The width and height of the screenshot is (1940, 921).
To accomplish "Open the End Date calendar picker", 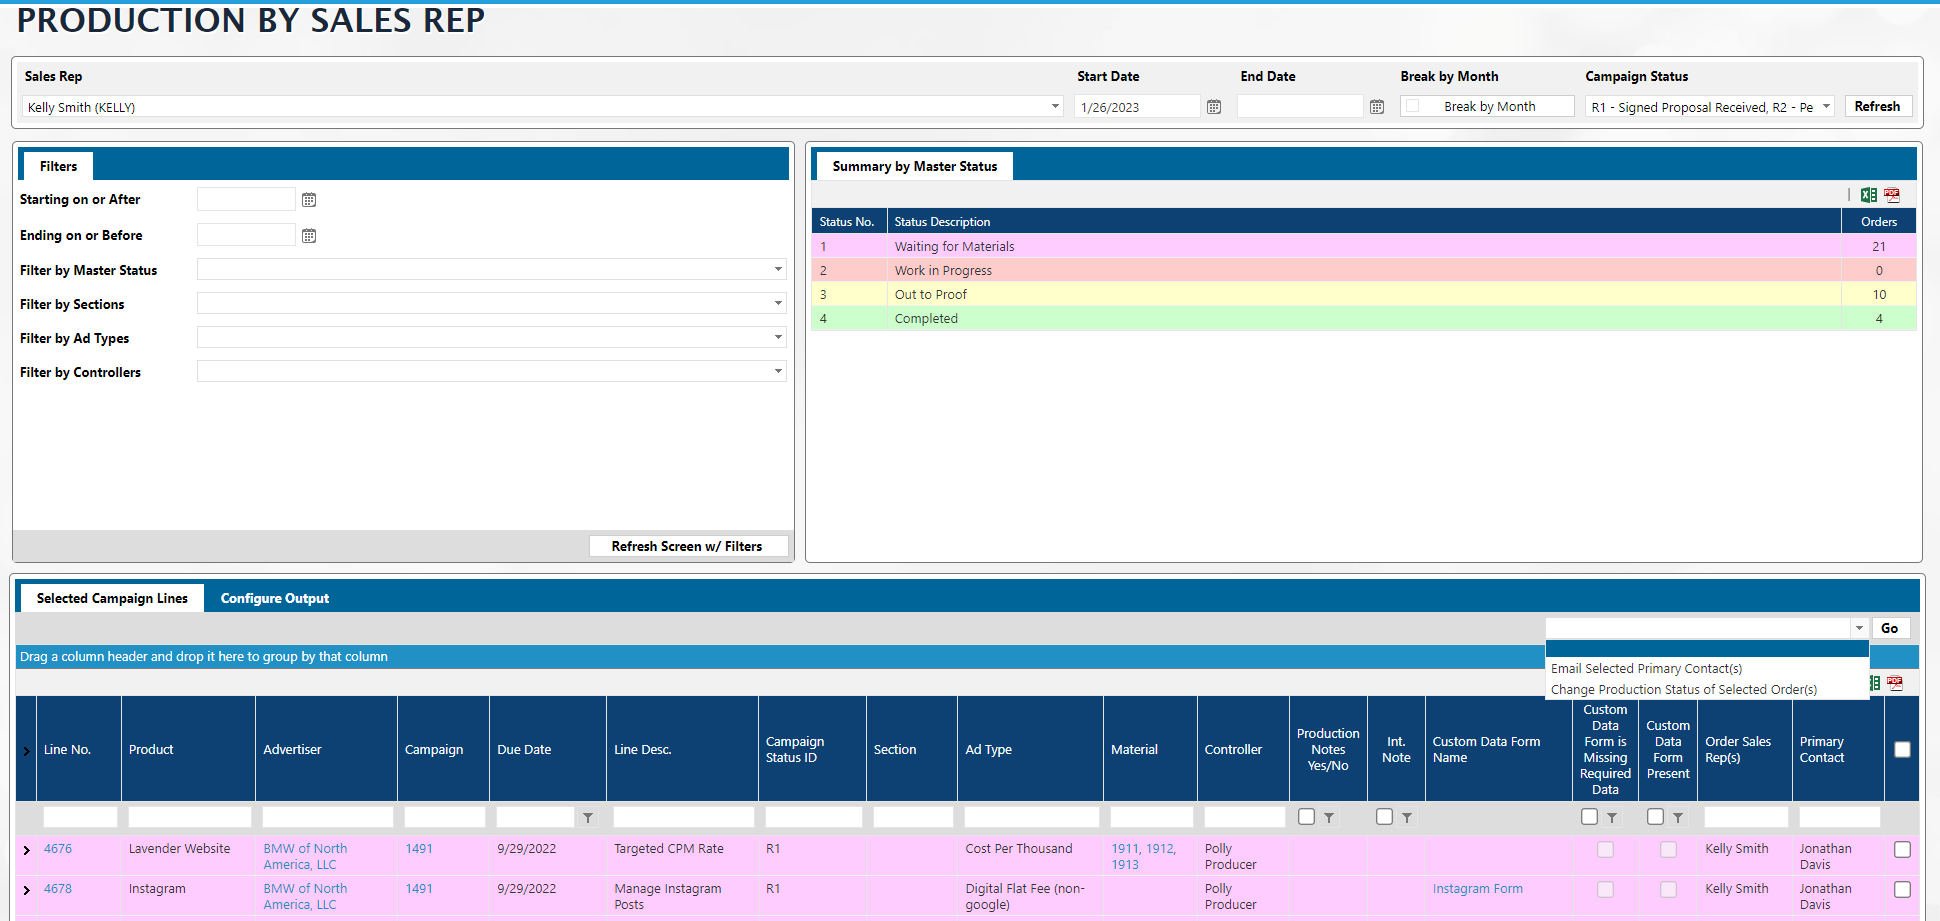I will coord(1377,107).
